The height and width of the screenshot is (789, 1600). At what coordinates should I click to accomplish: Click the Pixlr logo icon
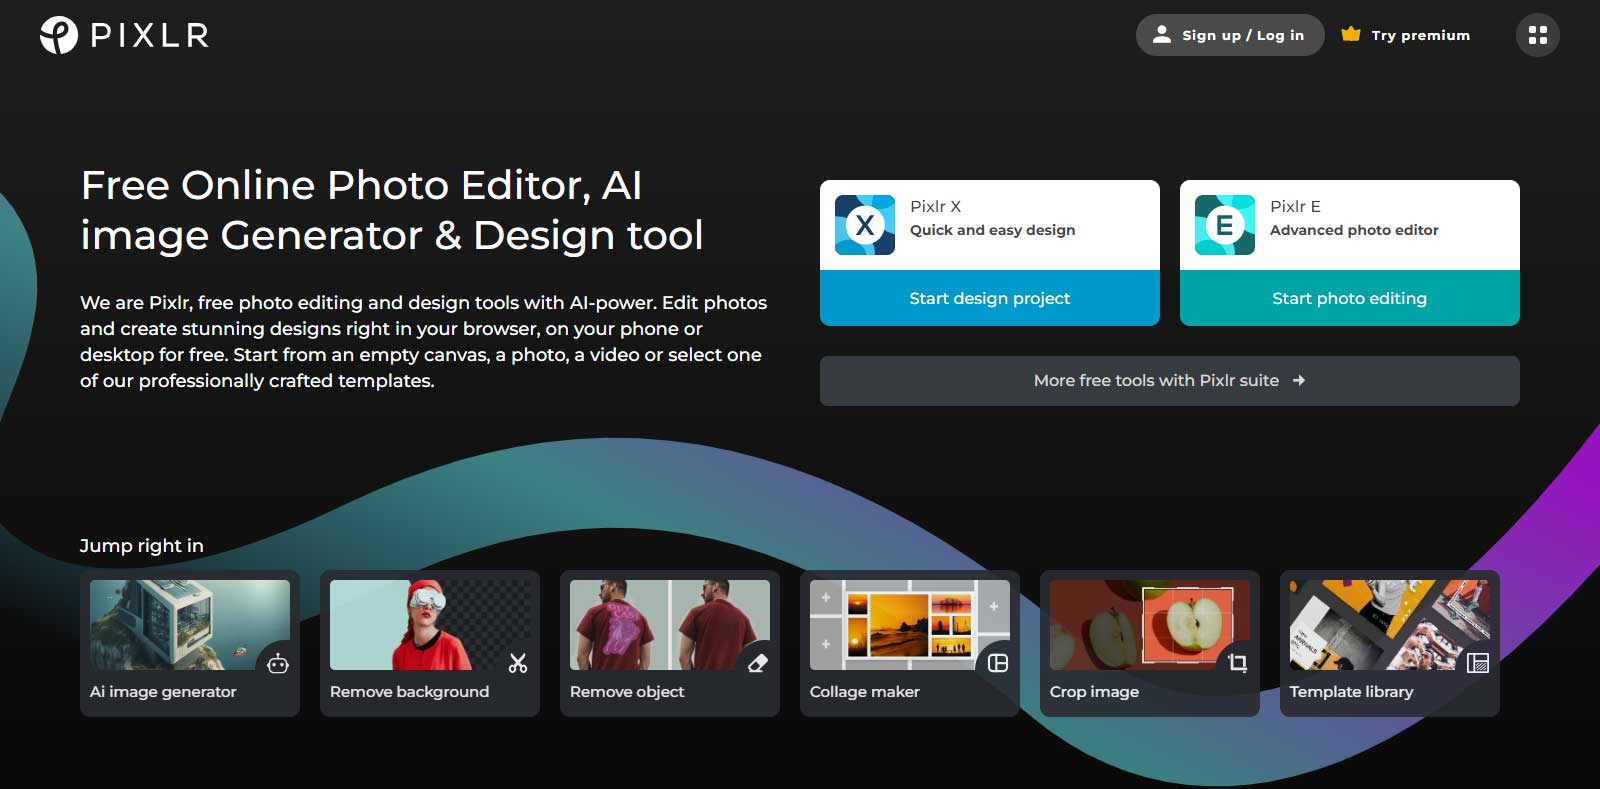coord(59,35)
